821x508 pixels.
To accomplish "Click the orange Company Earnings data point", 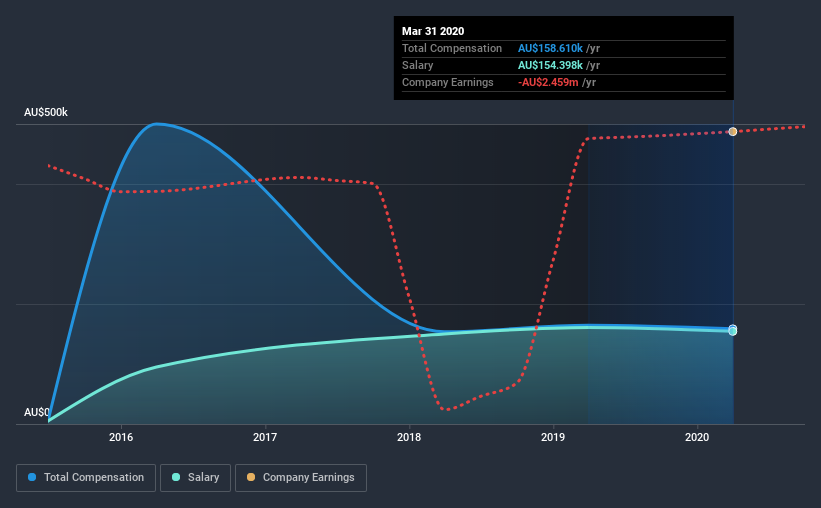I will tap(733, 131).
